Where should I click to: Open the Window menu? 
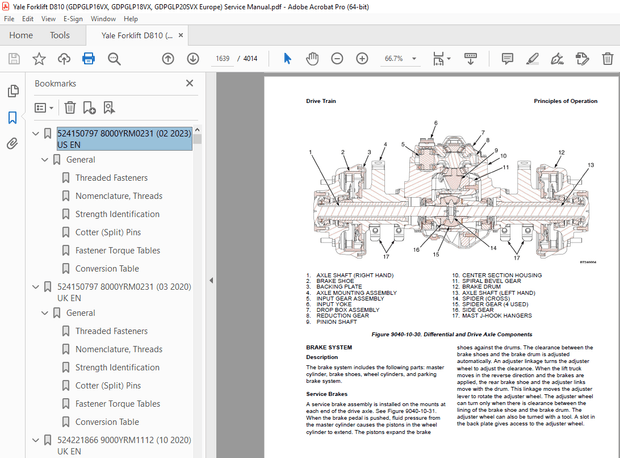coord(103,19)
